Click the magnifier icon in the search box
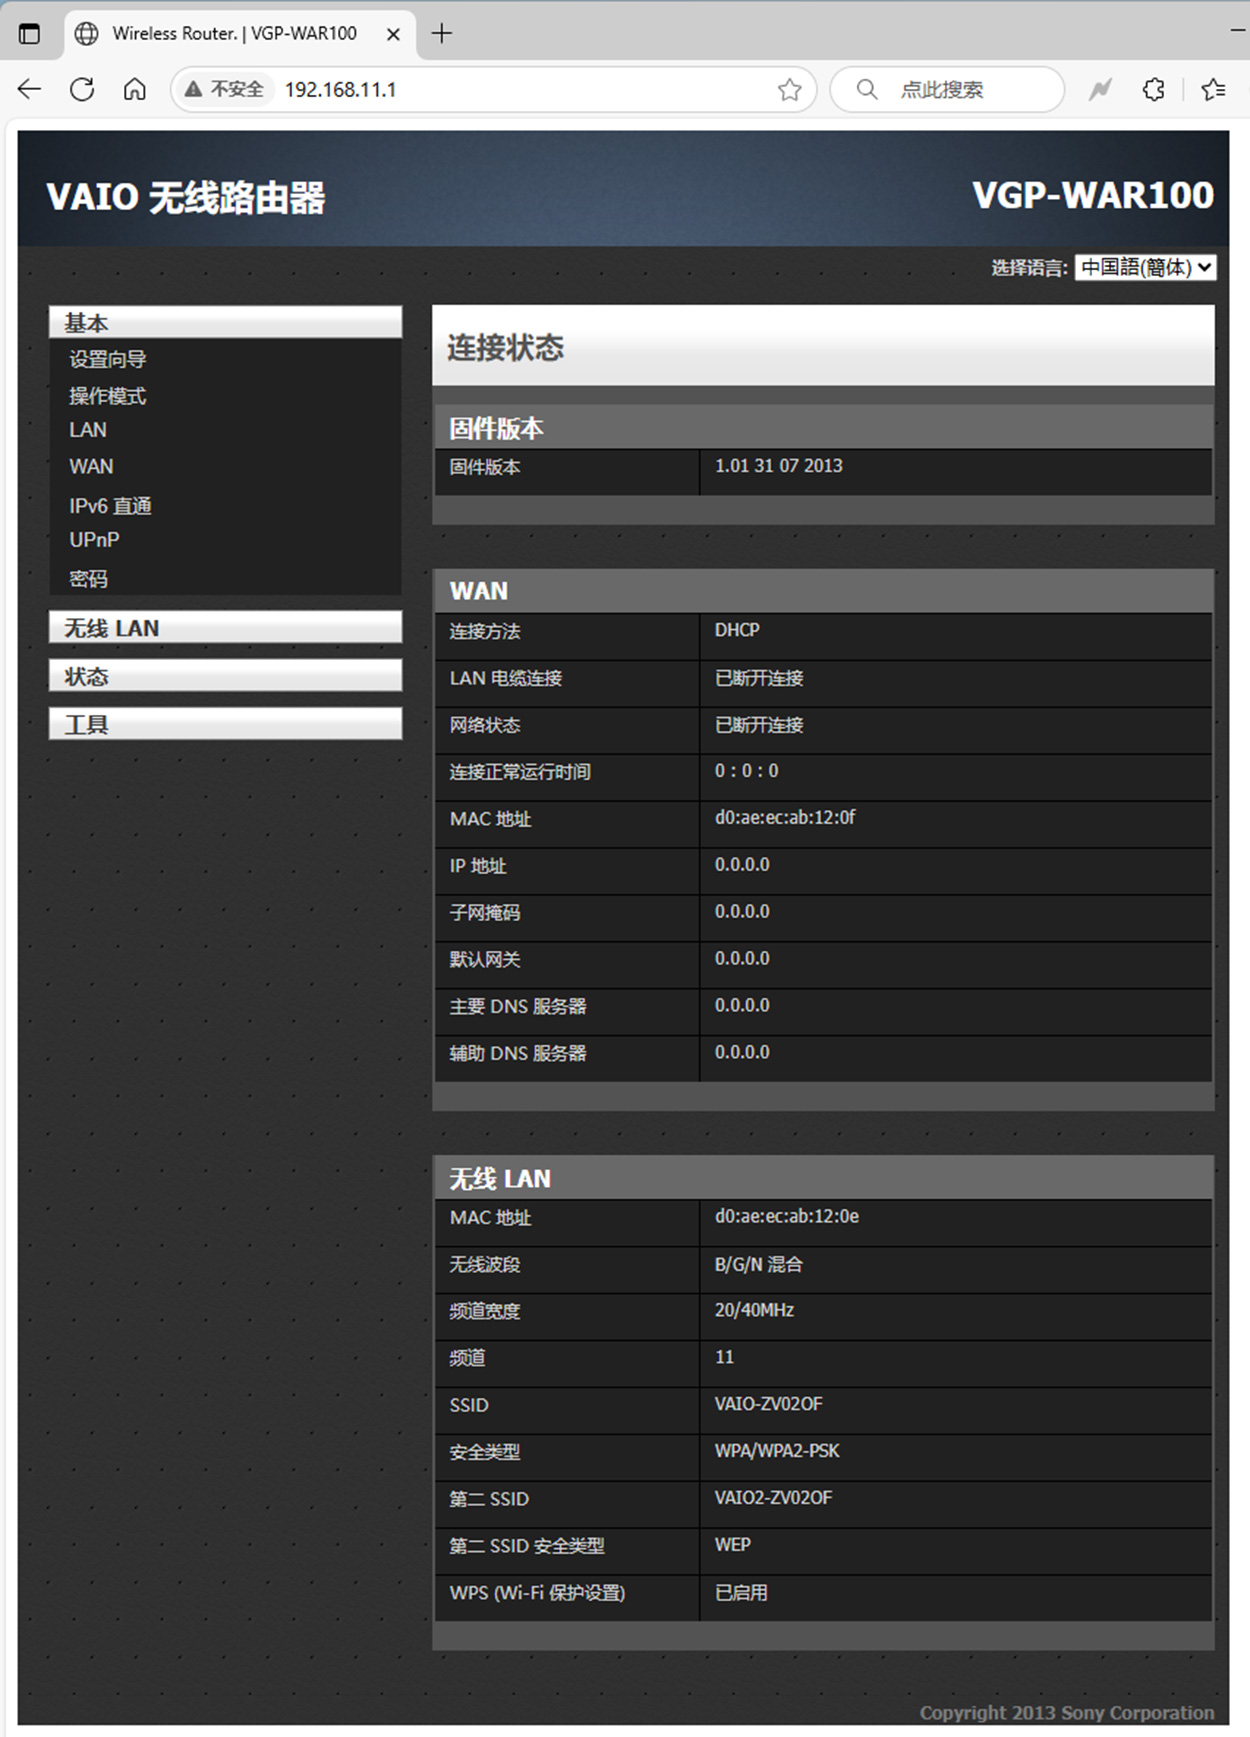 click(x=867, y=89)
